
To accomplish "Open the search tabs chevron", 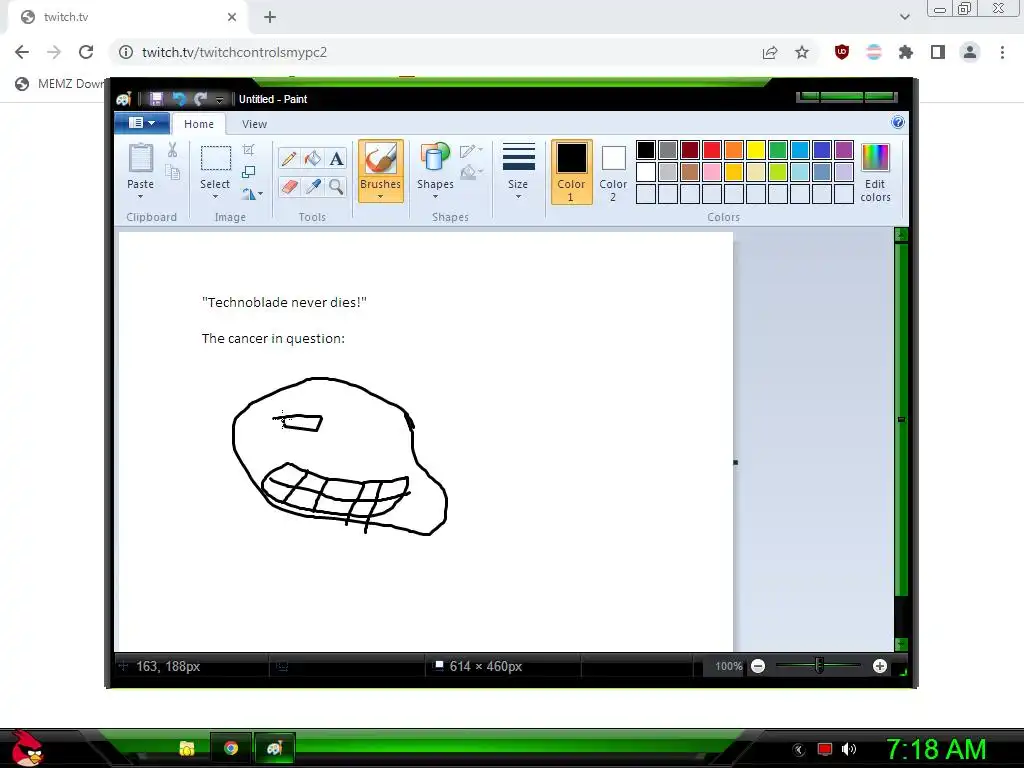I will [904, 17].
